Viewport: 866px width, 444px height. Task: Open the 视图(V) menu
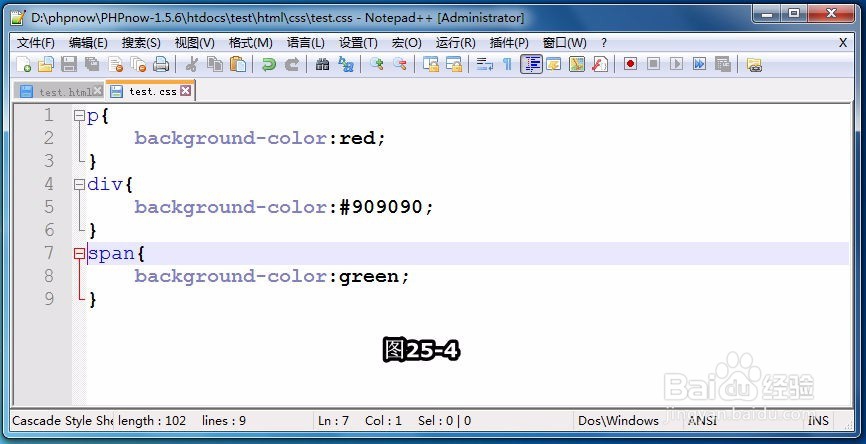pyautogui.click(x=194, y=43)
